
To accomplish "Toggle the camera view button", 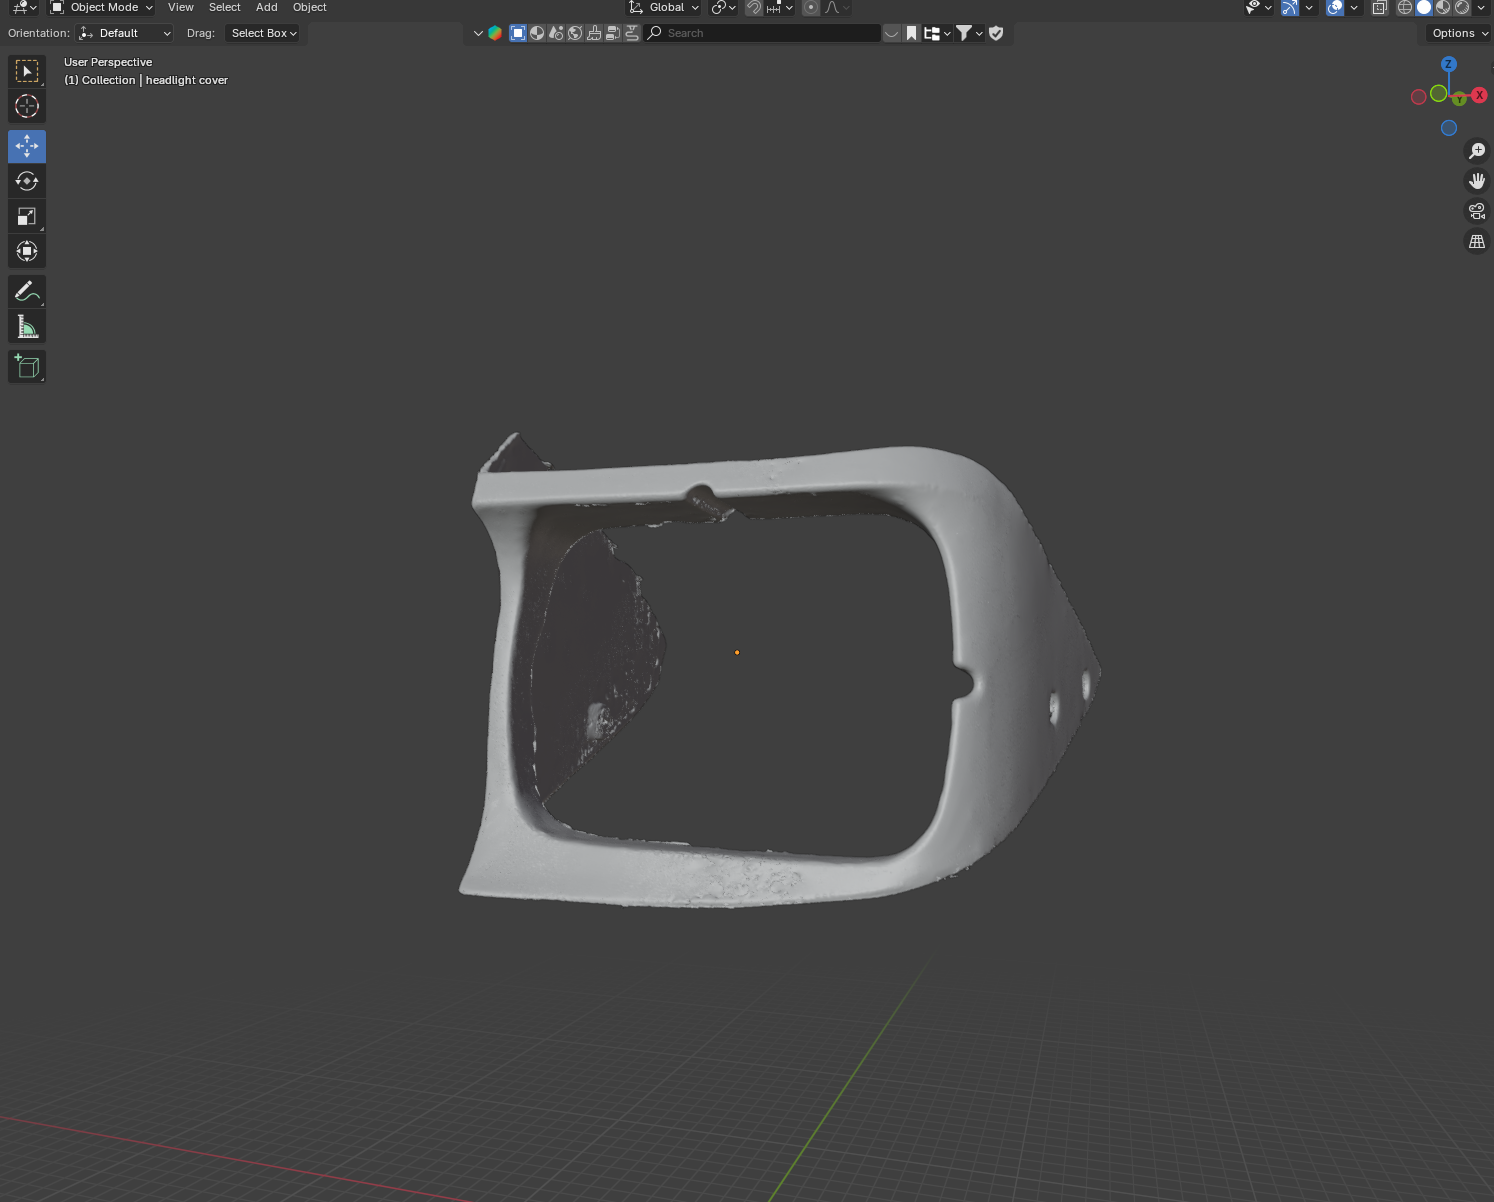I will (x=1477, y=211).
